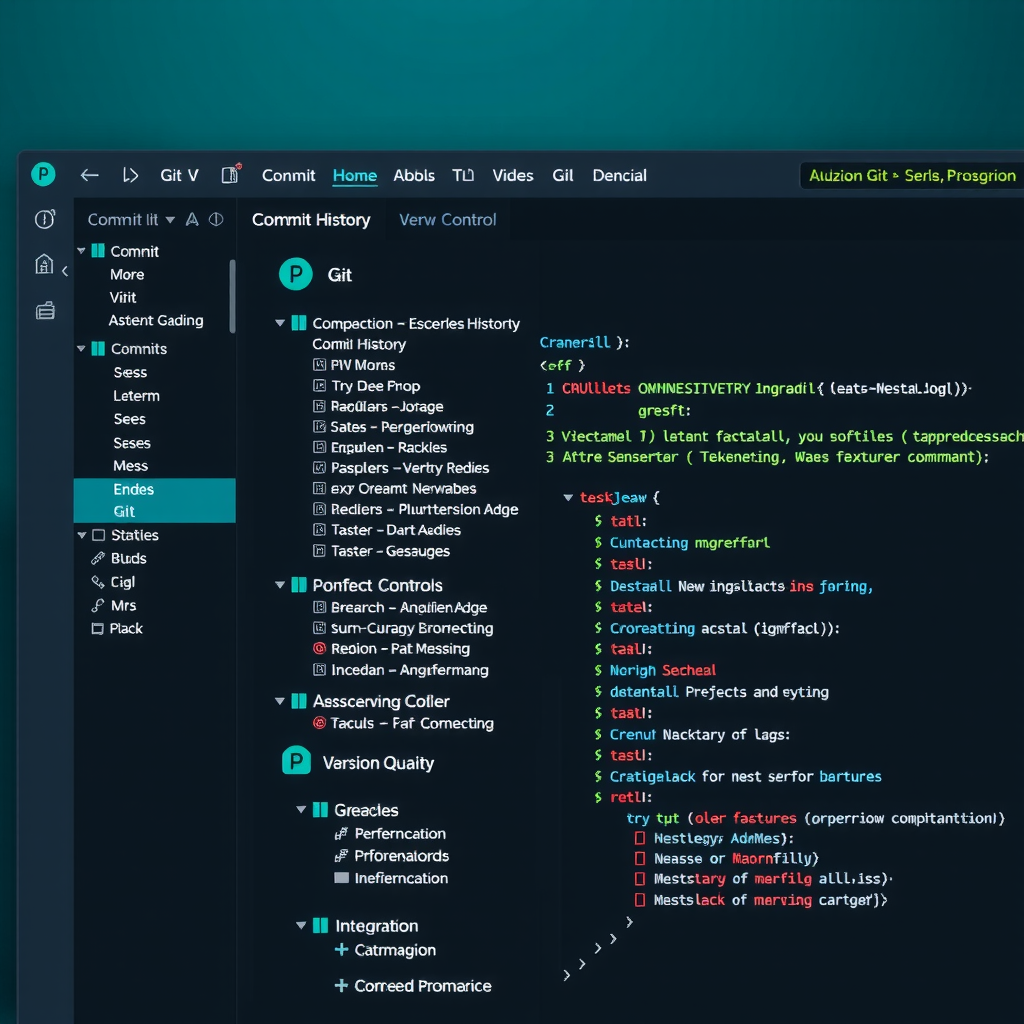Open the Verw Control tab
Screen dimensions: 1024x1024
point(447,219)
